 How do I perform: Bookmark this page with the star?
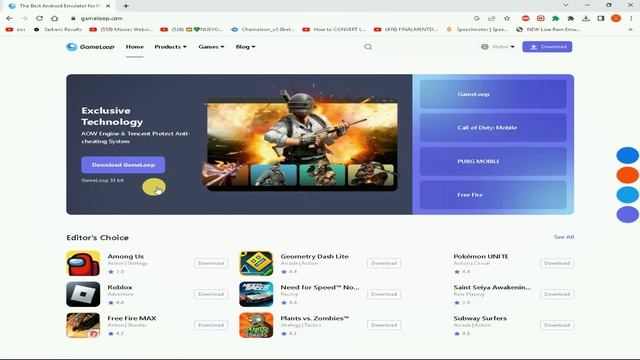[507, 18]
